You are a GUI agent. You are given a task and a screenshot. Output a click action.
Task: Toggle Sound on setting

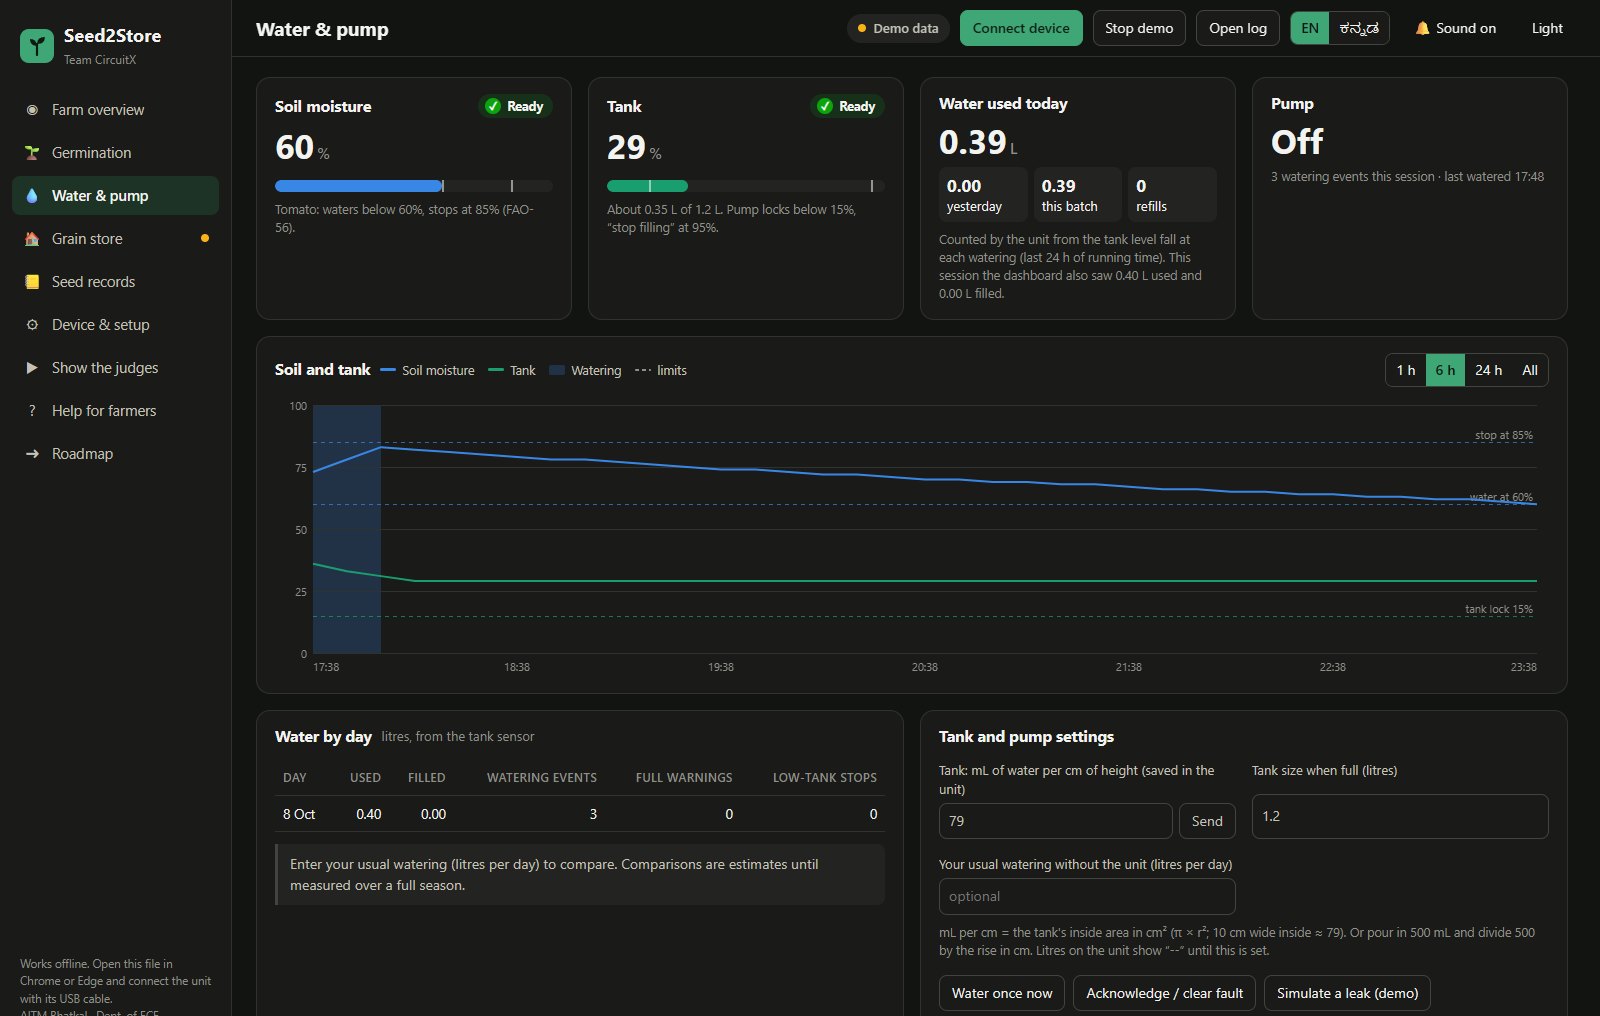pyautogui.click(x=1455, y=28)
